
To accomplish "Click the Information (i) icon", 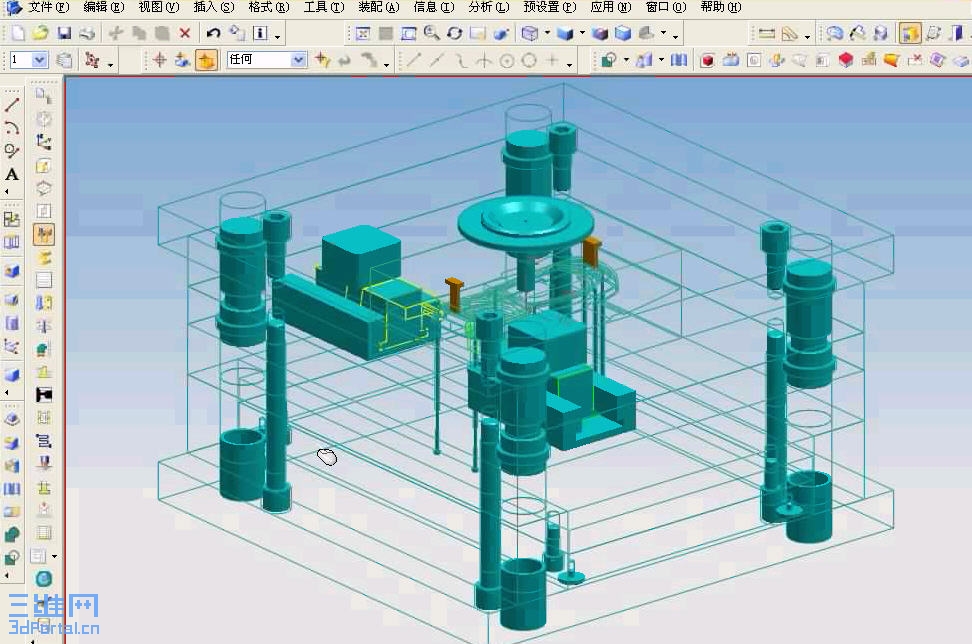I will coord(260,33).
